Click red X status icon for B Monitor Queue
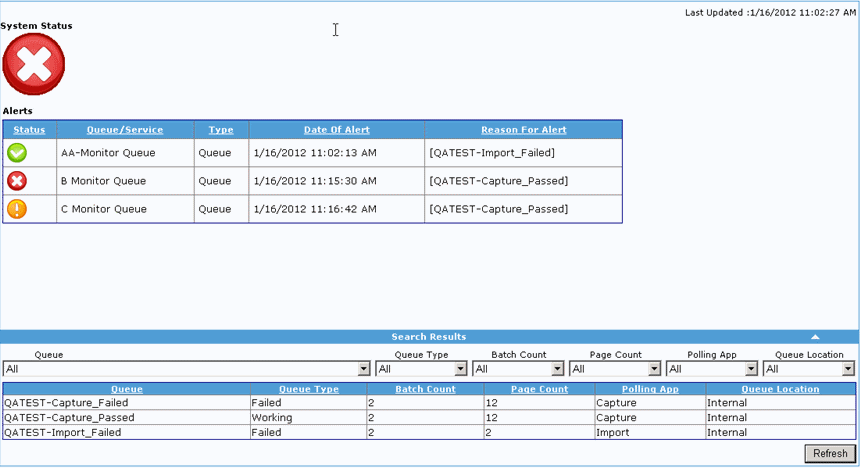The image size is (860, 468). pos(17,181)
